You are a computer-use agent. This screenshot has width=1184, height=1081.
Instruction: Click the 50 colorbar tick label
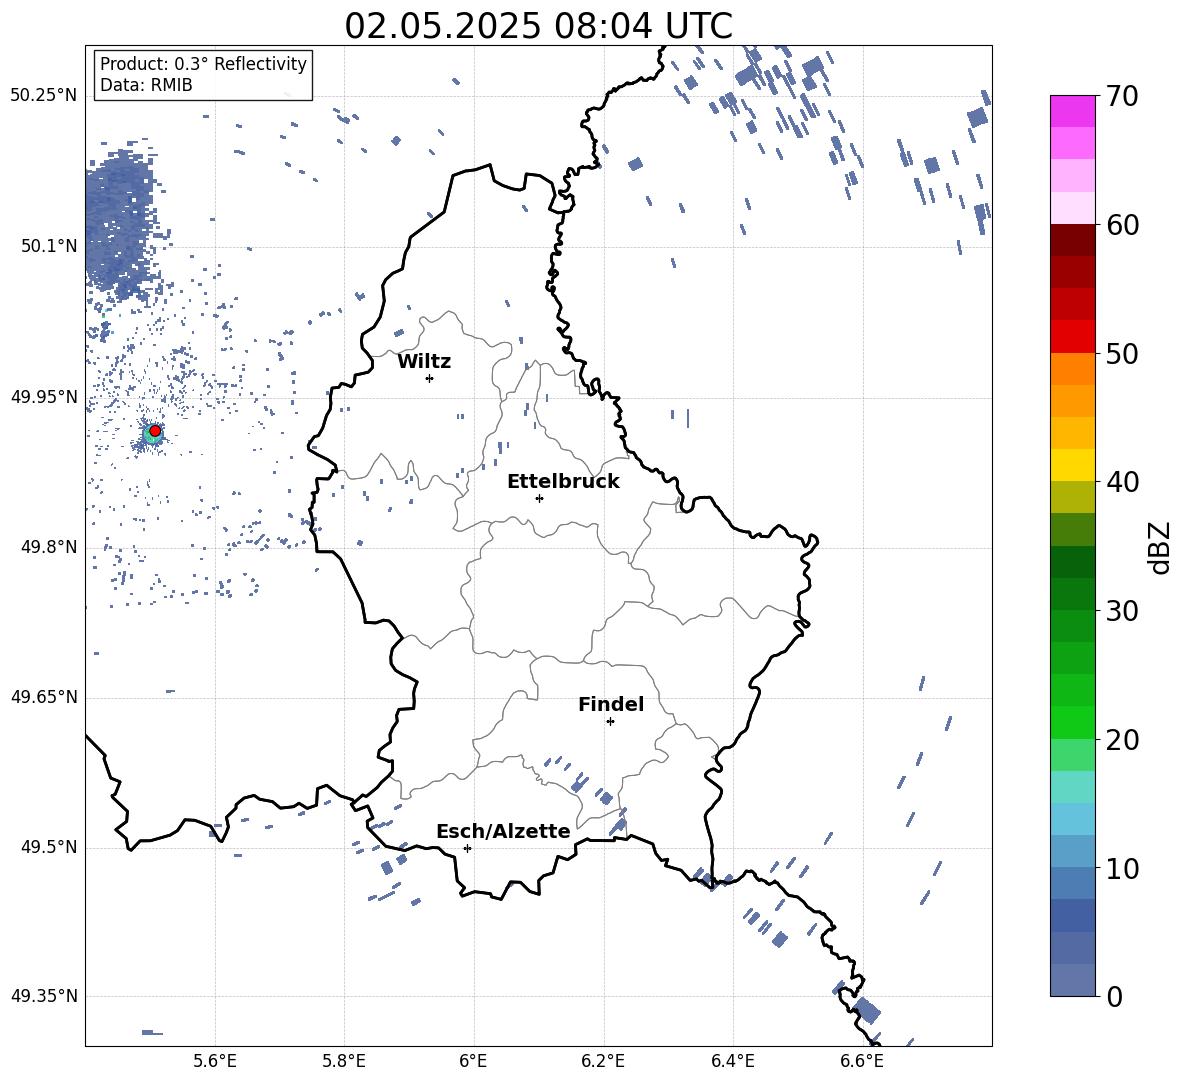tap(1122, 353)
